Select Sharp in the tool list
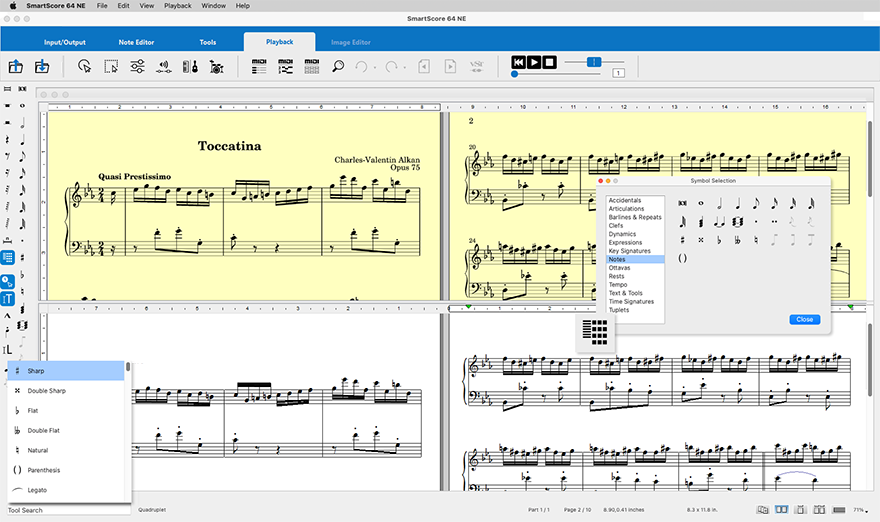The image size is (880, 522). [66, 370]
